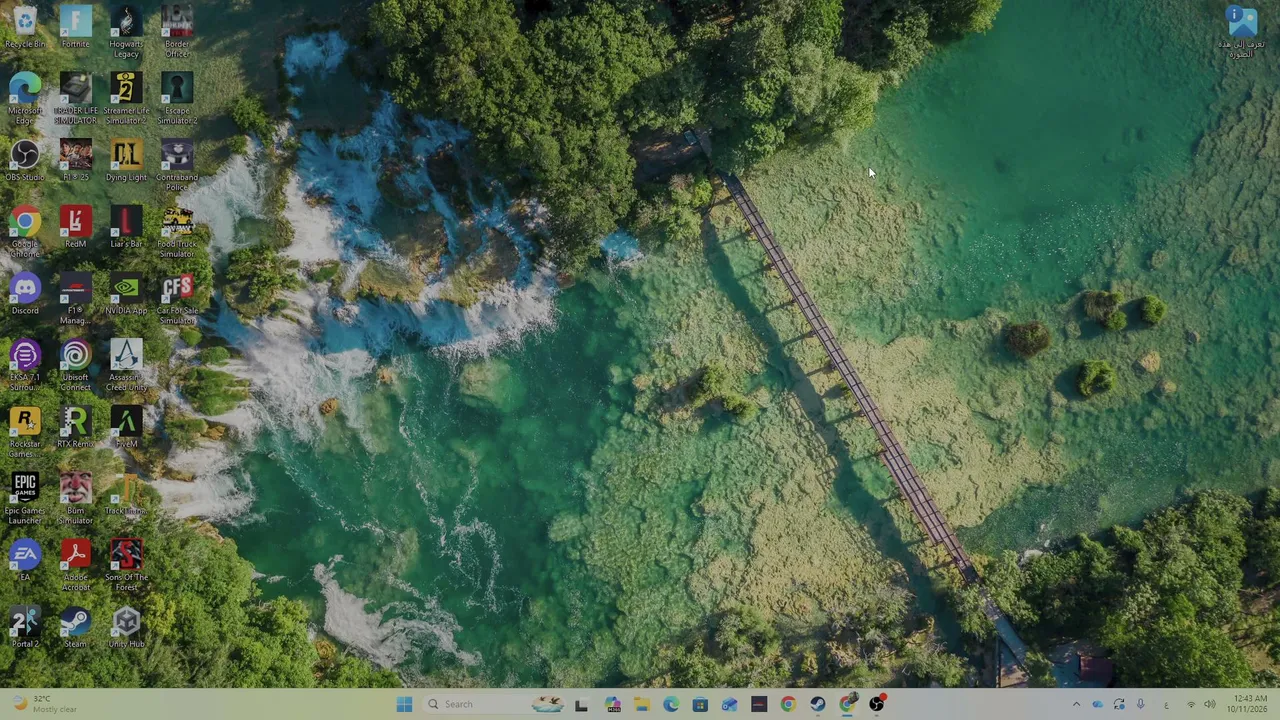Select the Discord desktop shortcut
The width and height of the screenshot is (1280, 720).
pos(25,294)
